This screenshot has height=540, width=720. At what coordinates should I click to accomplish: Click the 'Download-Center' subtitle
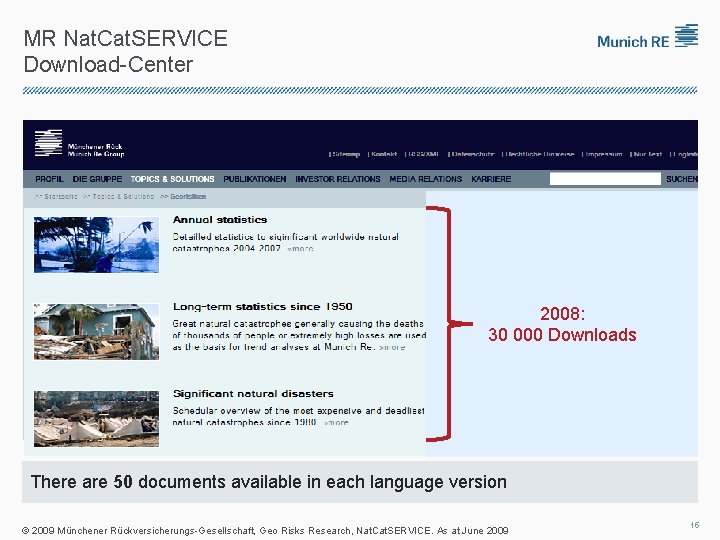[x=108, y=64]
